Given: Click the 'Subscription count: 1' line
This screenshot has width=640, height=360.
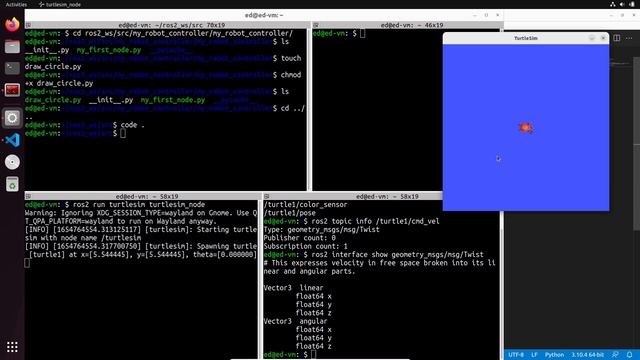Looking at the screenshot, I should (305, 246).
